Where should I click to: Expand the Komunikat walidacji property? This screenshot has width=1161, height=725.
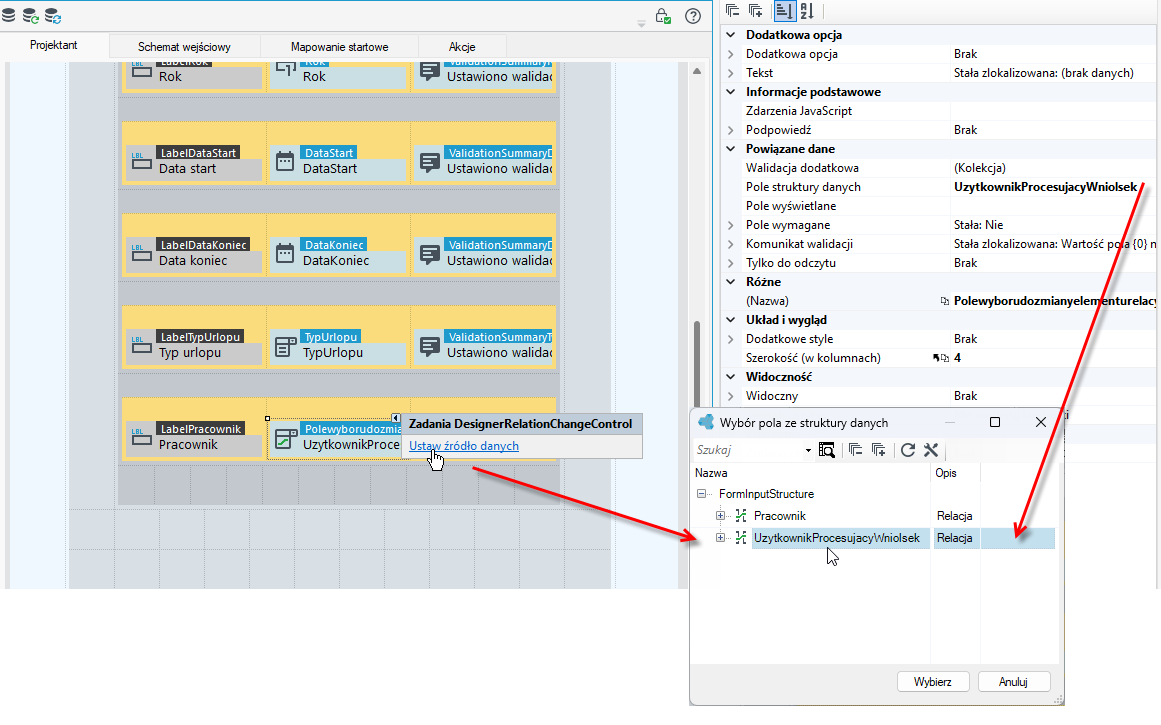(731, 244)
